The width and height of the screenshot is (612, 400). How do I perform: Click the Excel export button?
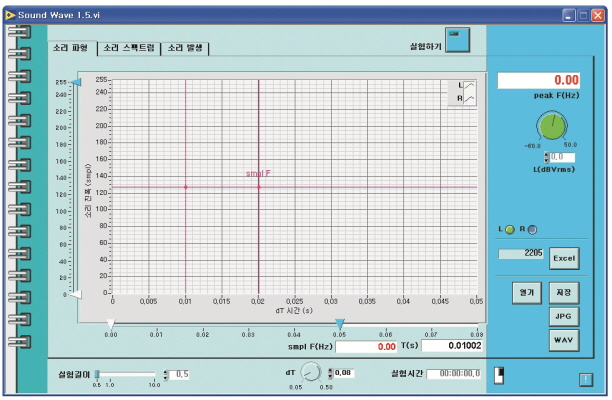[564, 257]
